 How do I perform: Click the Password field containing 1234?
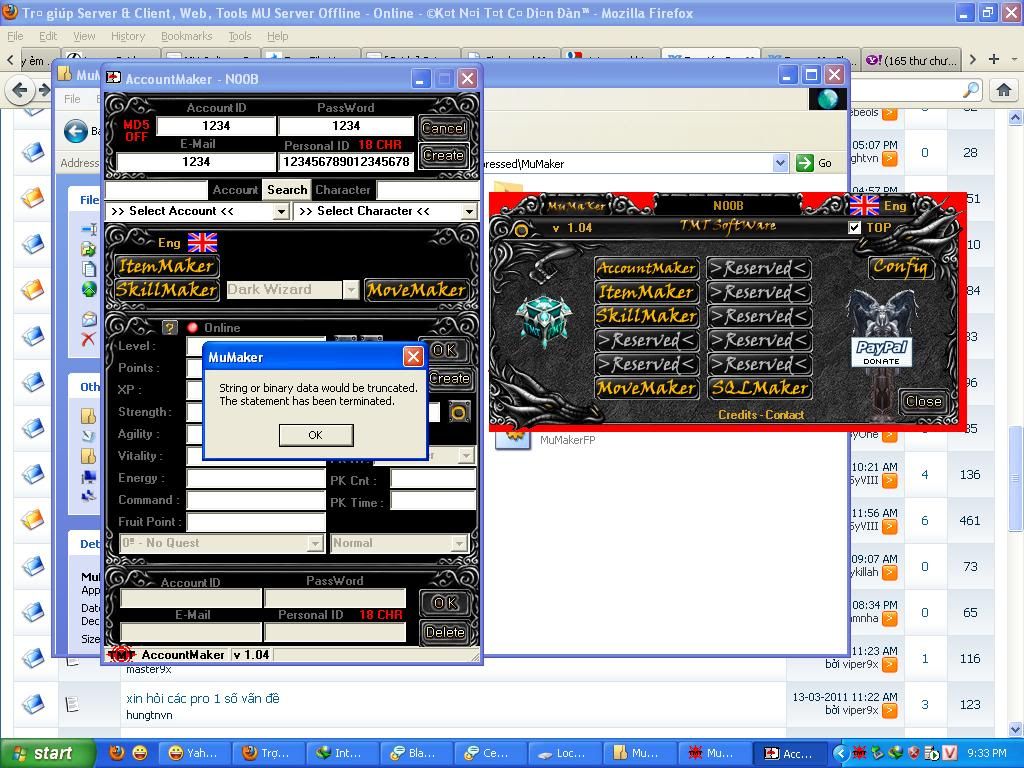coord(346,125)
